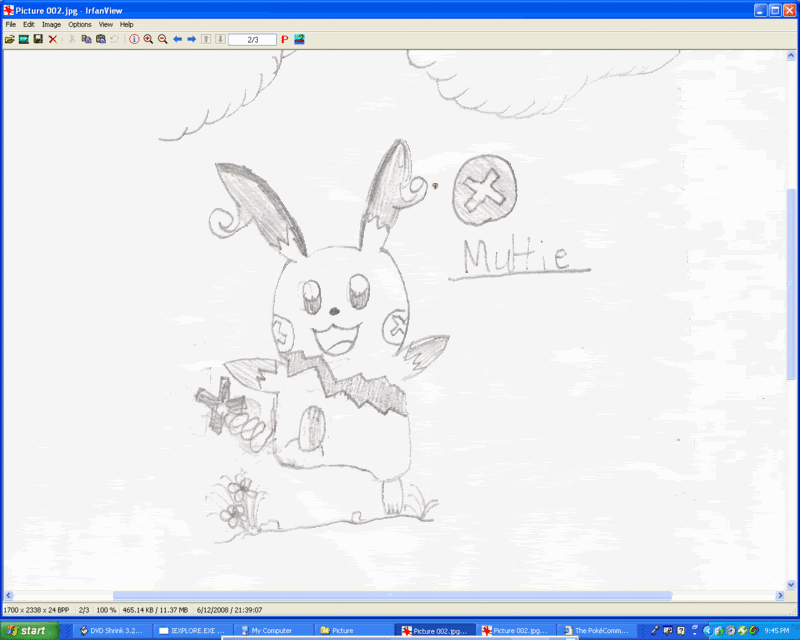Viewport: 800px width, 640px height.
Task: Click '465.14 KB / 11.37 MB' status entry
Action: 155,610
